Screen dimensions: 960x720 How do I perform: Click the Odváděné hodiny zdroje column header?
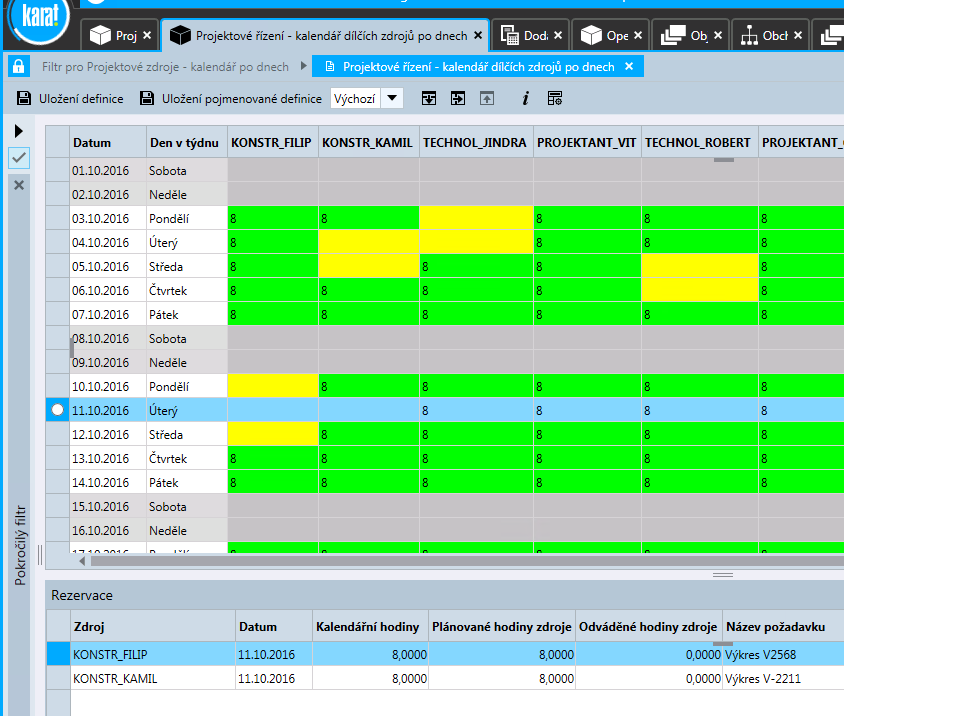[648, 626]
